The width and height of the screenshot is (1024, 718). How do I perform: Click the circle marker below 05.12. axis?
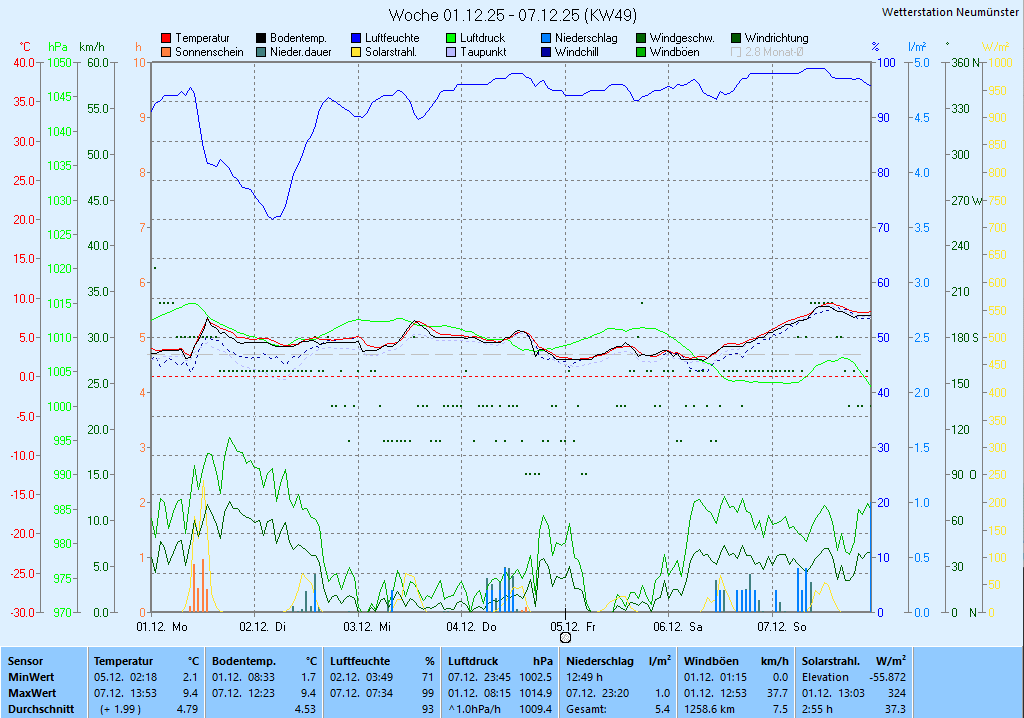tap(565, 637)
